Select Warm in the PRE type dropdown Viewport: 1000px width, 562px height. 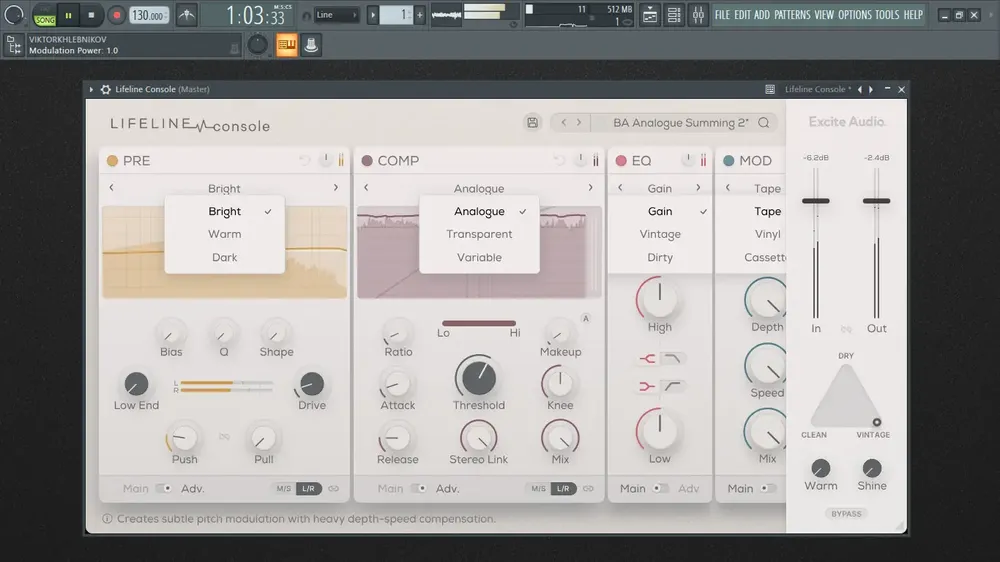(x=224, y=234)
